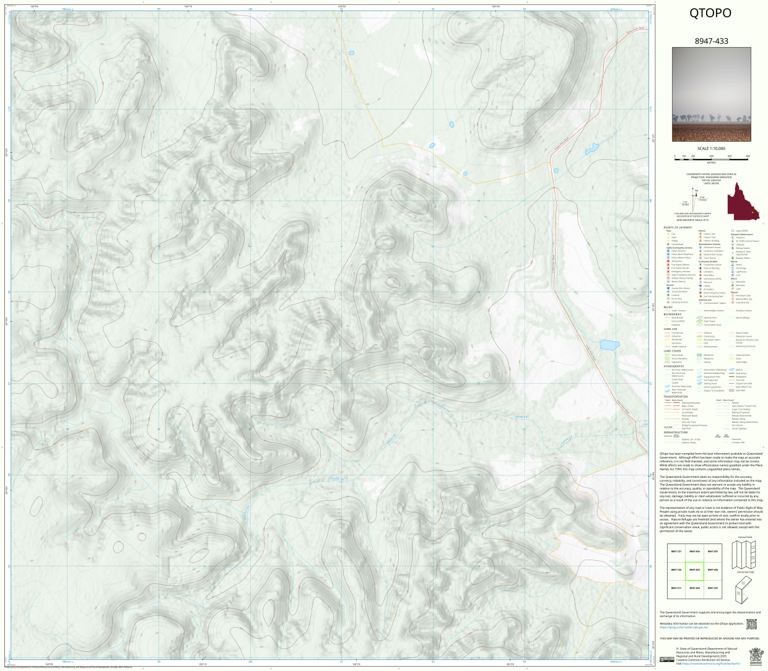Click the largest blue lake on the map
768x671 pixels.
[610, 345]
